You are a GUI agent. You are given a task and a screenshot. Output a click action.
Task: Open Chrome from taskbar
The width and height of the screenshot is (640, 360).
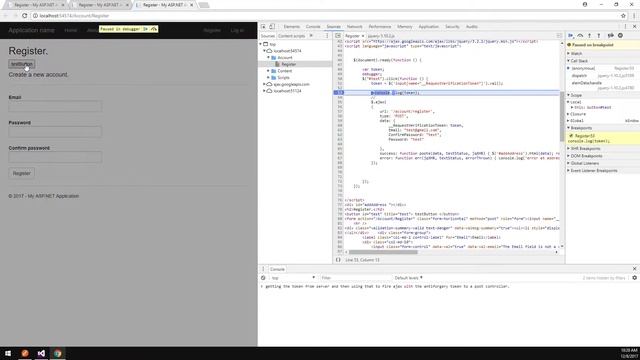(58, 353)
